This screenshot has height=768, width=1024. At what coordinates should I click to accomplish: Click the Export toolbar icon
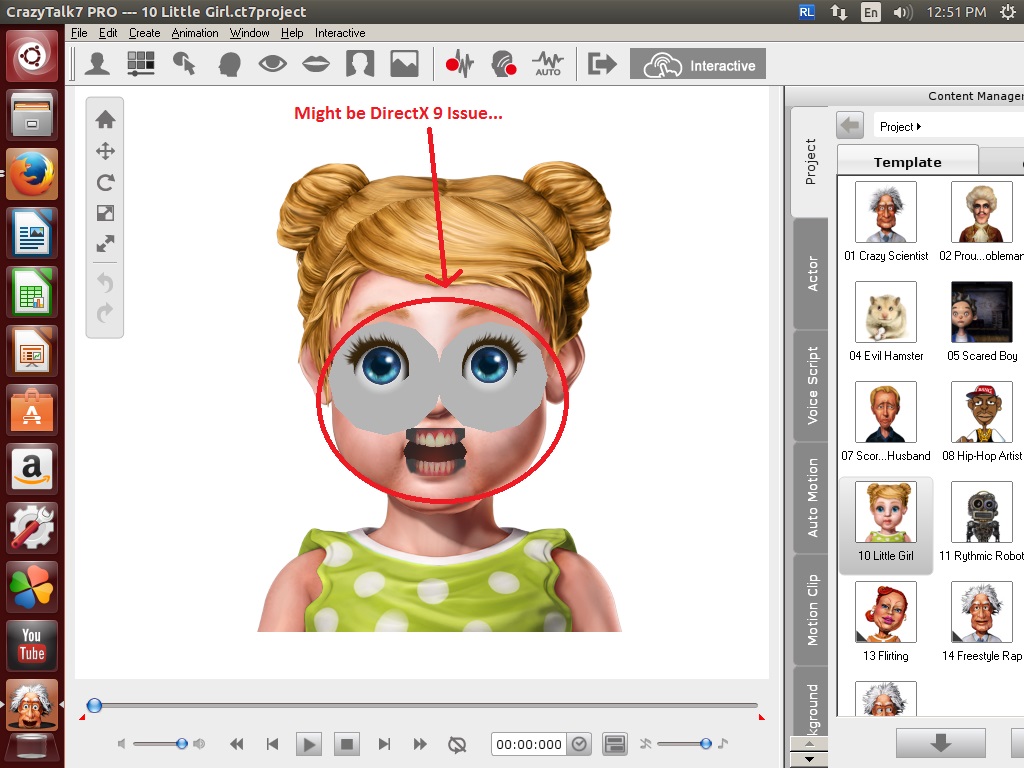[601, 64]
